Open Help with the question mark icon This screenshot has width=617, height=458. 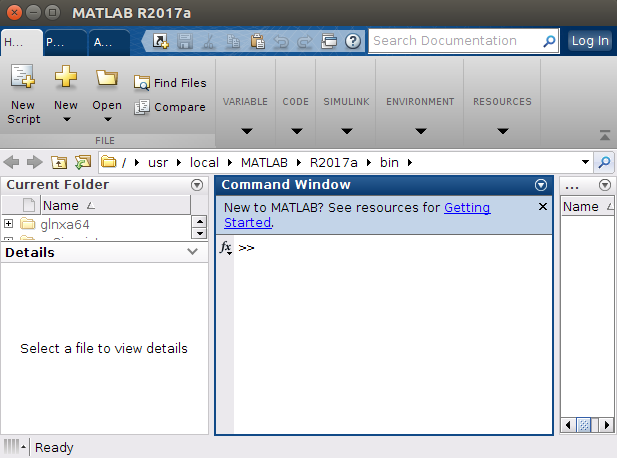353,41
